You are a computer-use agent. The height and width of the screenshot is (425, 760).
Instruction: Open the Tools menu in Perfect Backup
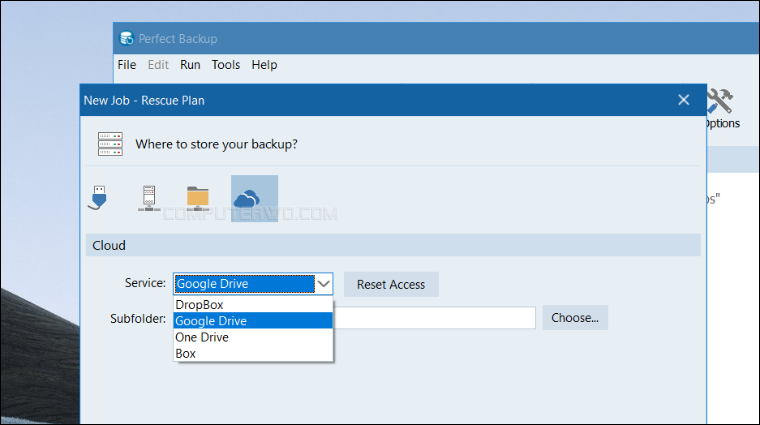click(226, 65)
